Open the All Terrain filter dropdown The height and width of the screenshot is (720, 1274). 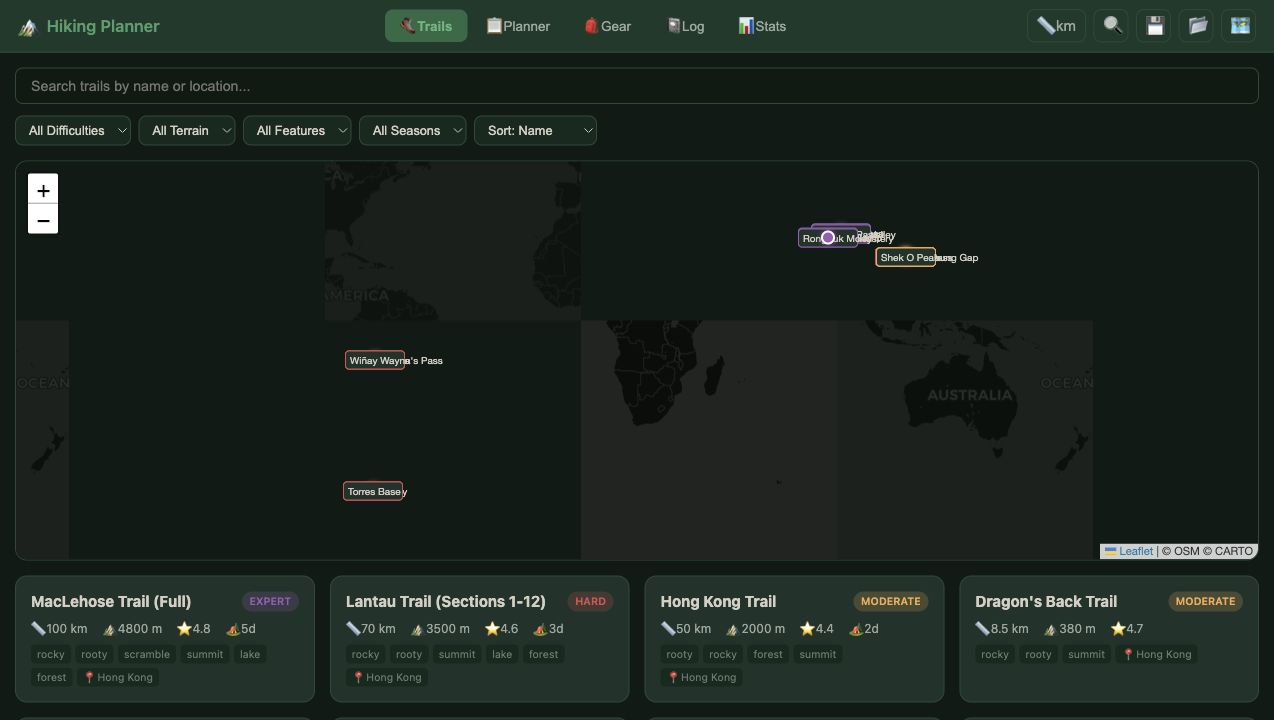(187, 130)
